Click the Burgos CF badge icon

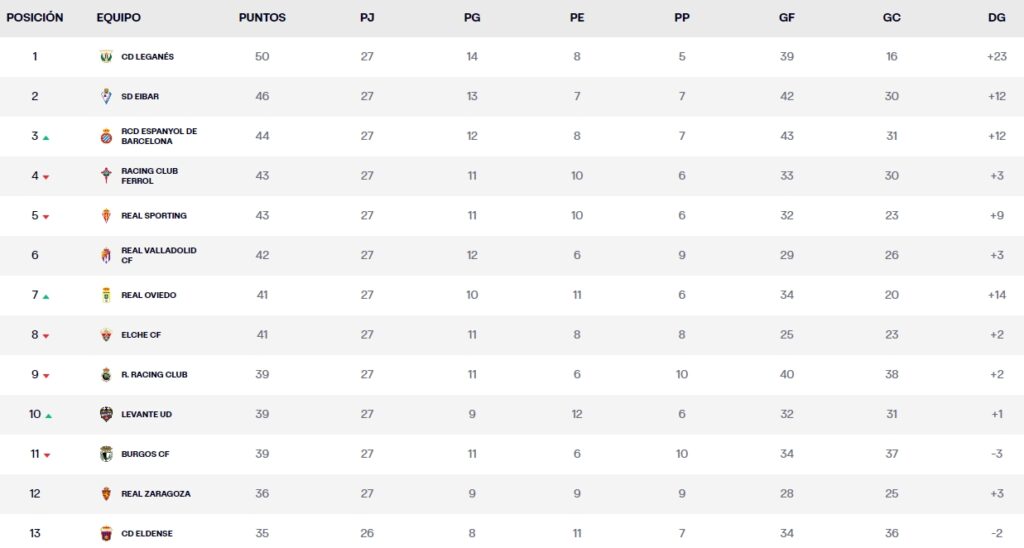coord(107,454)
